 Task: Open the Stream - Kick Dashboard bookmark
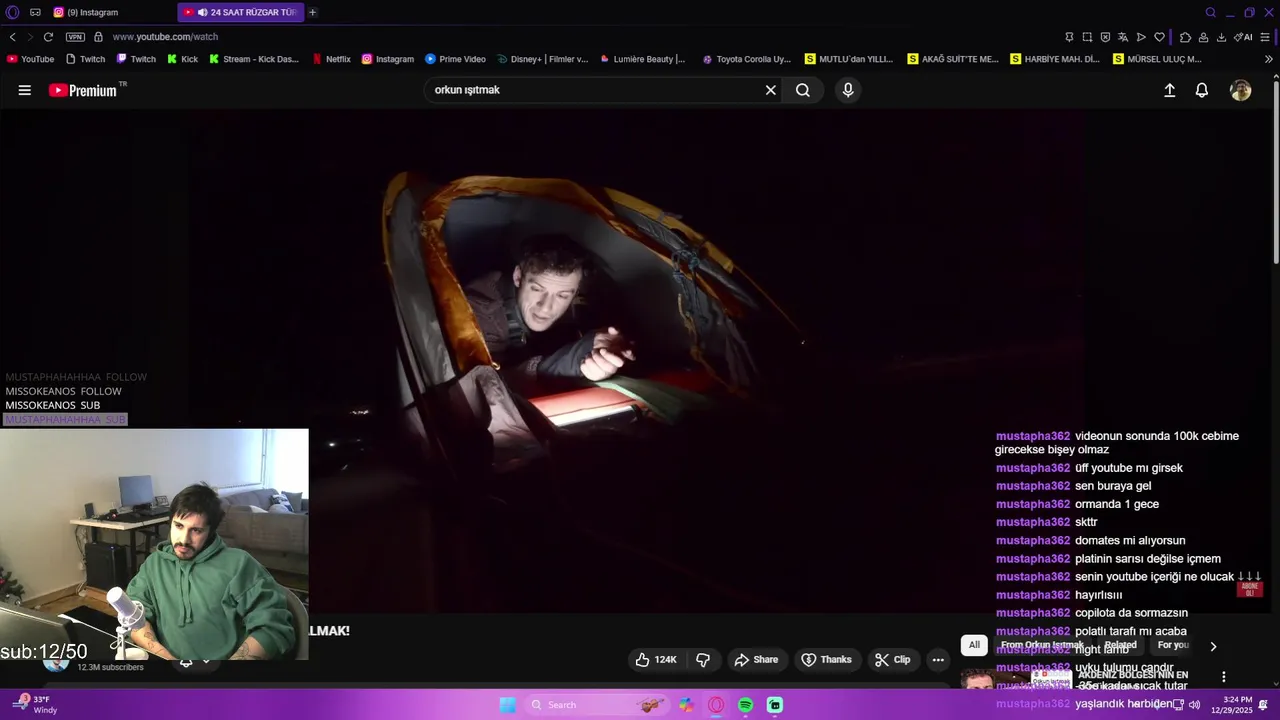click(254, 59)
